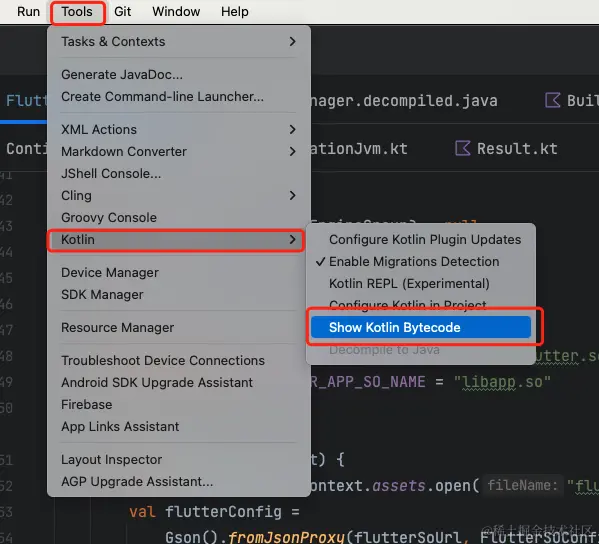Toggle Enable Migrations Detection

pos(421,262)
